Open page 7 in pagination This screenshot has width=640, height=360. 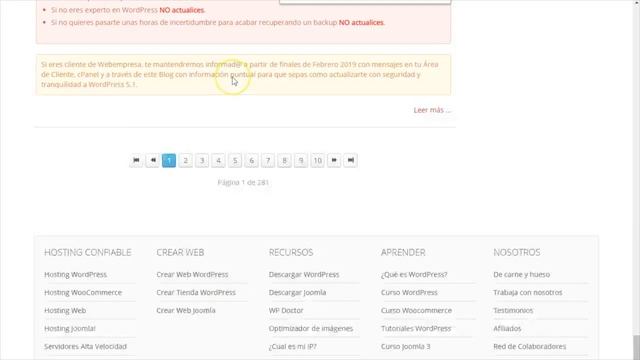point(268,160)
